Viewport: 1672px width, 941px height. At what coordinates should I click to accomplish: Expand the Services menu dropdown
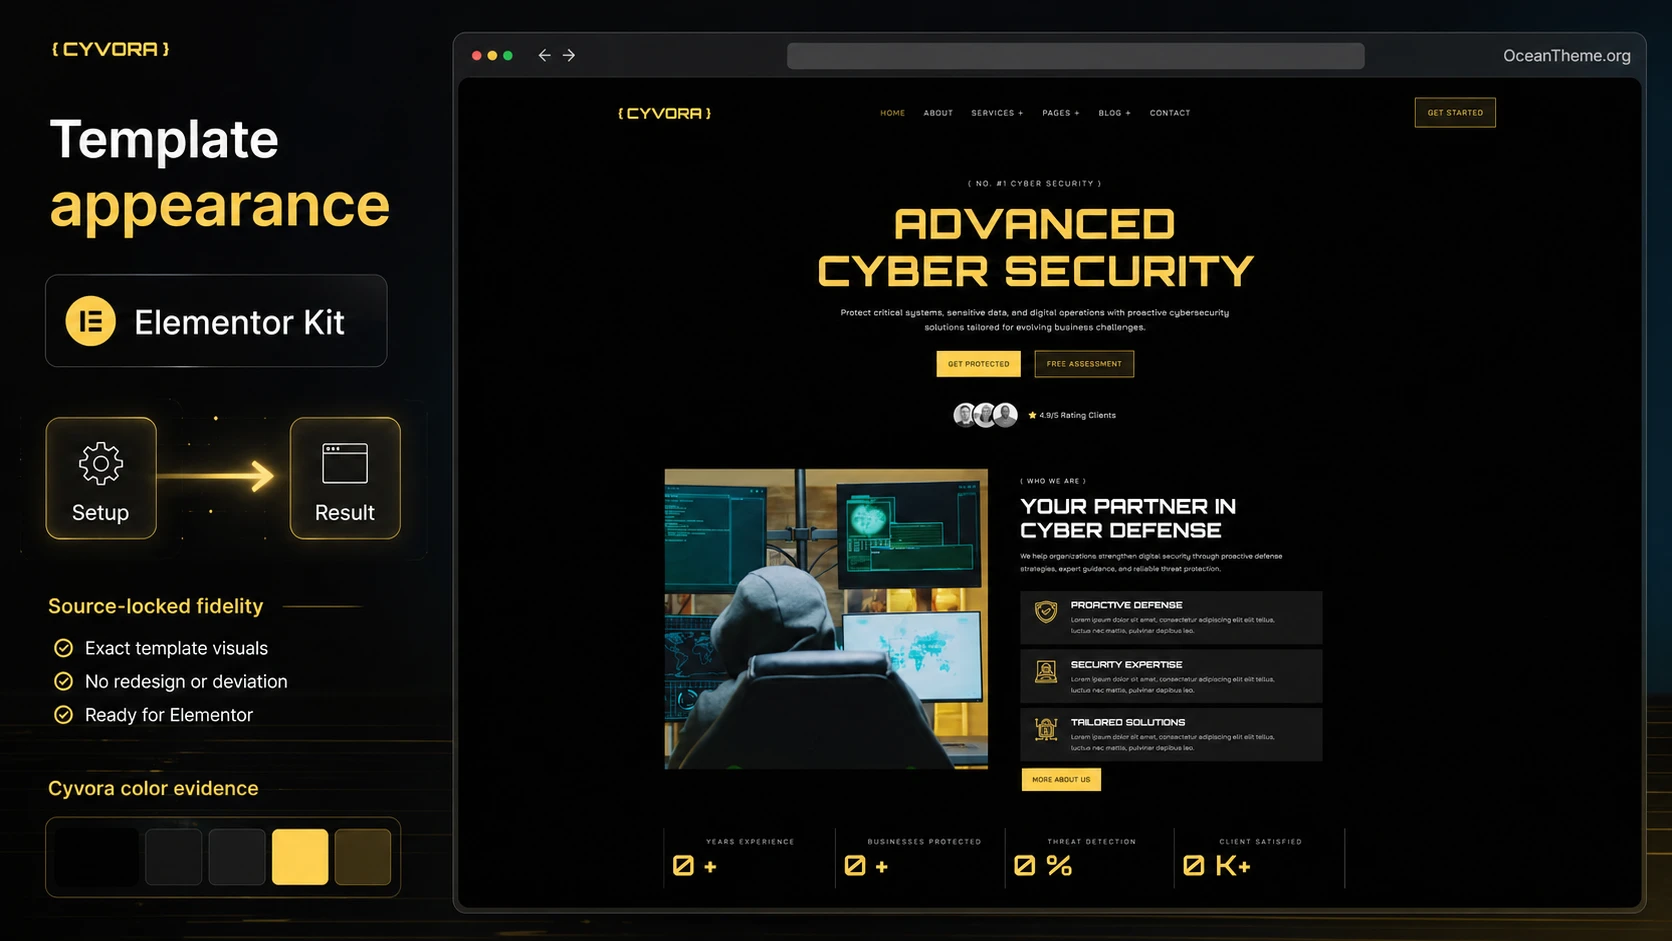997,113
